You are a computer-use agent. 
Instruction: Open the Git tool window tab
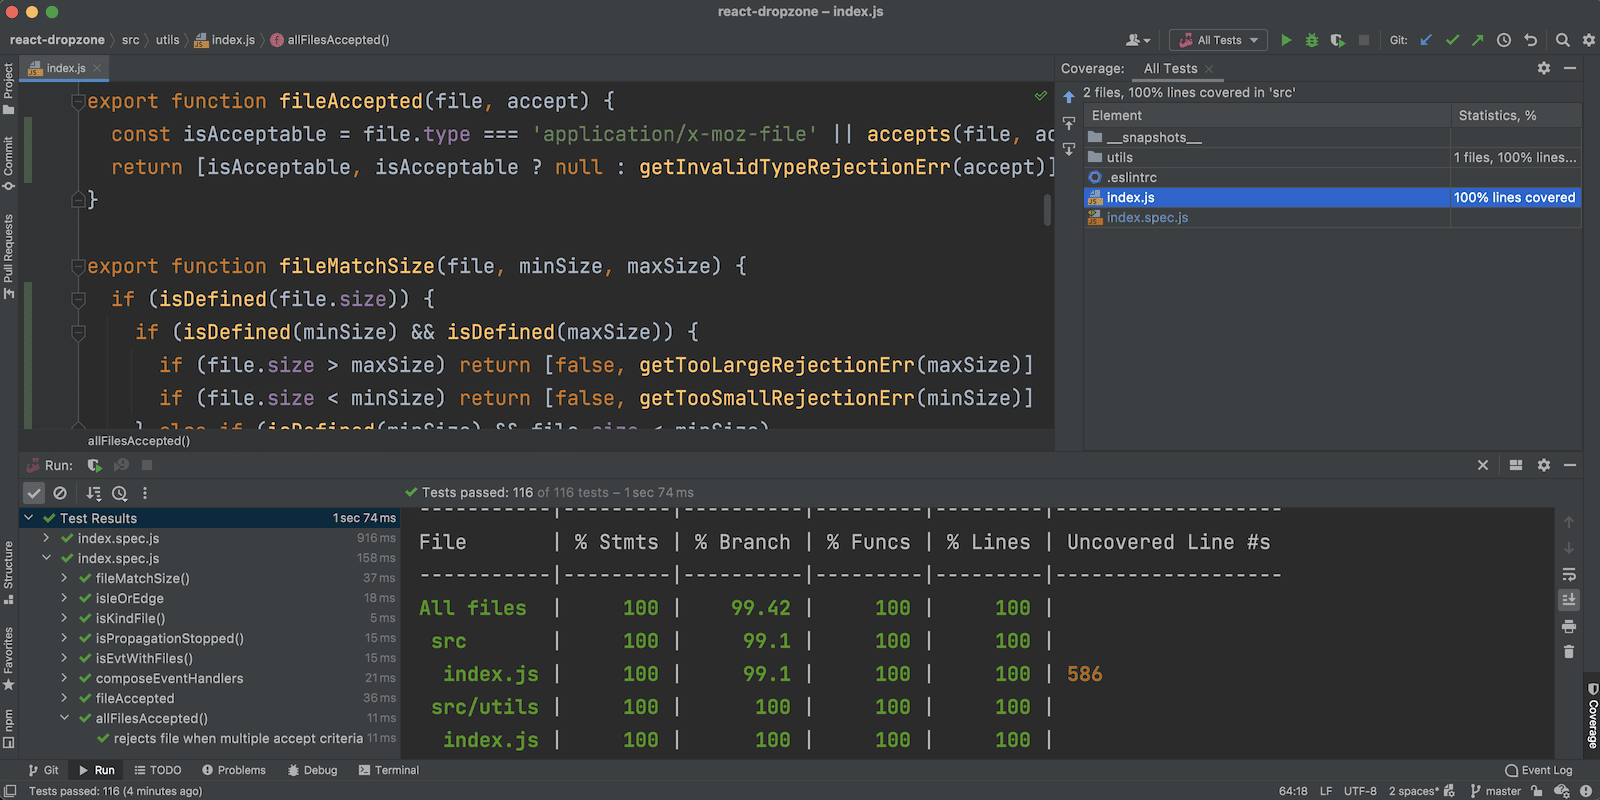[x=44, y=770]
